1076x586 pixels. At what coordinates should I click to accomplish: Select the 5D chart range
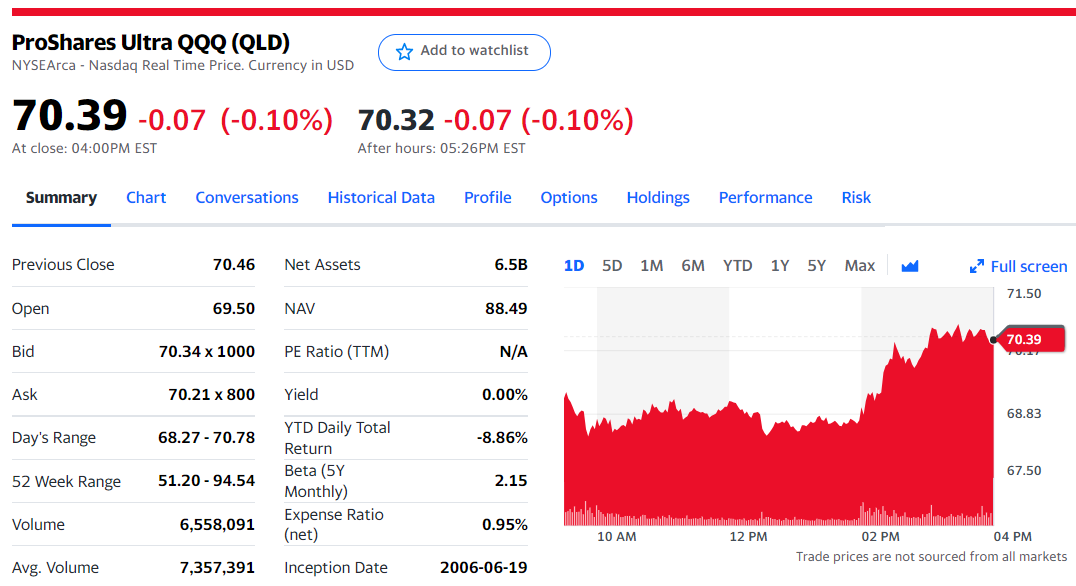612,266
